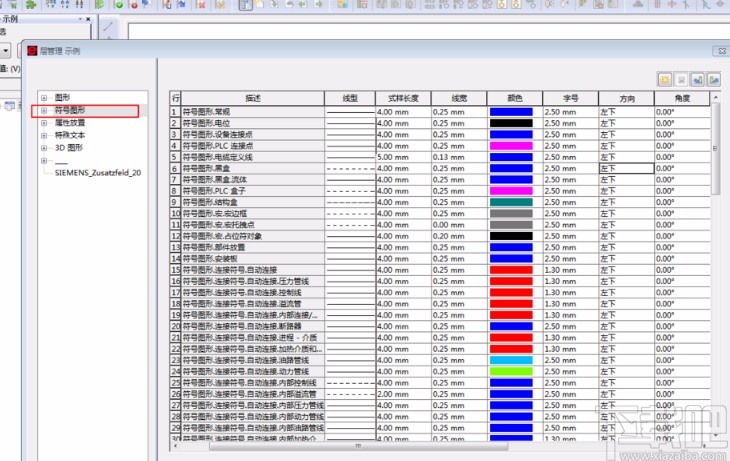
Task: Select 特殊文本 in the layer tree
Action: [x=70, y=136]
